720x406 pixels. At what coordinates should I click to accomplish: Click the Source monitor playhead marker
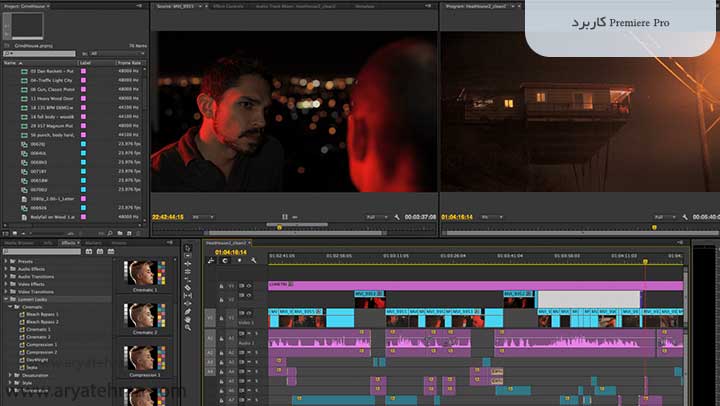click(279, 227)
